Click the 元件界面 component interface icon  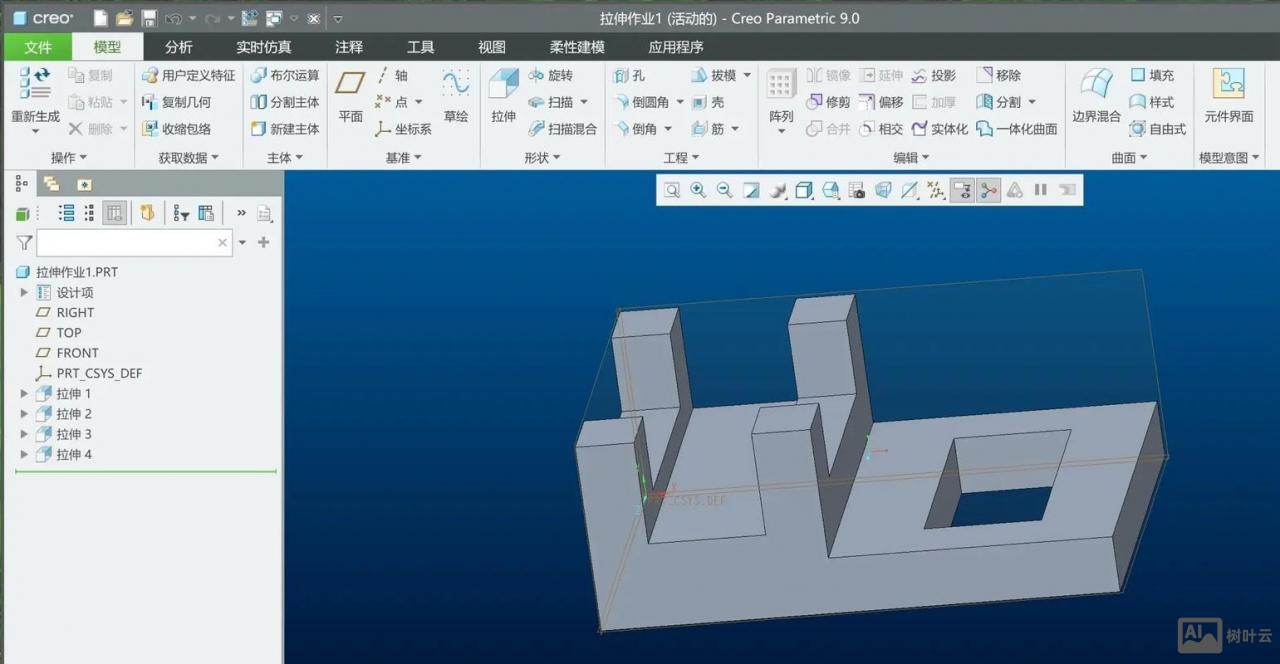(1228, 95)
